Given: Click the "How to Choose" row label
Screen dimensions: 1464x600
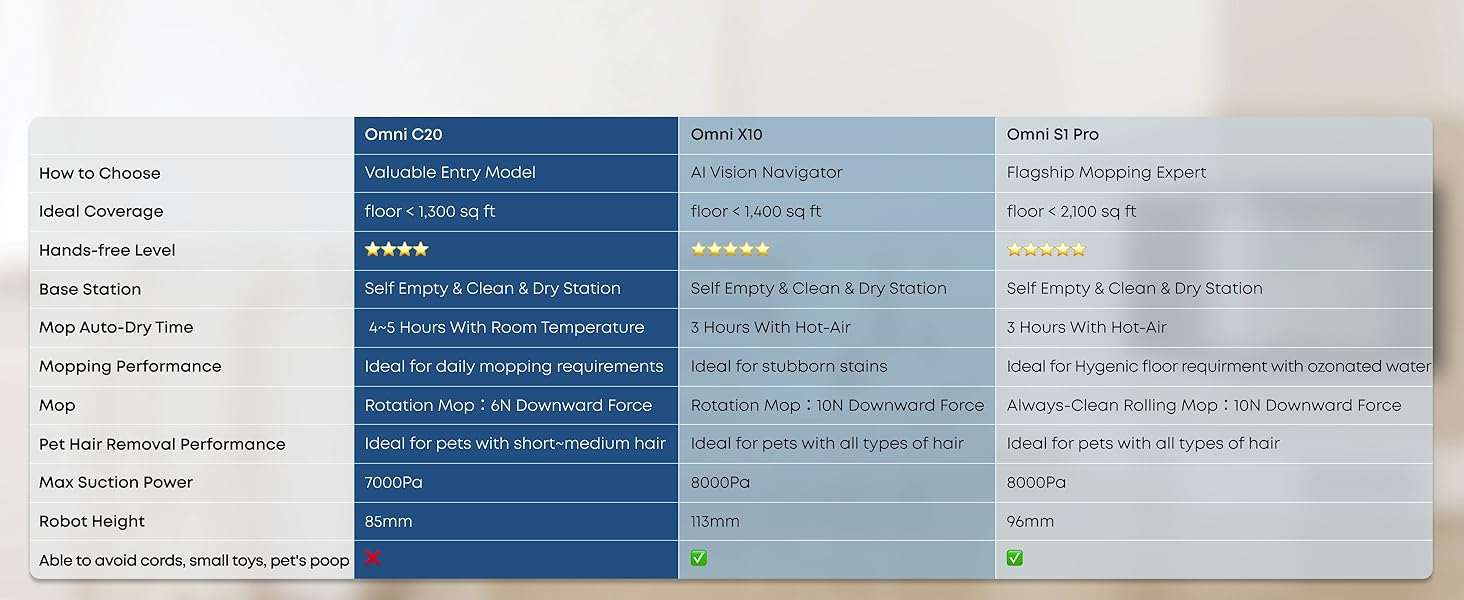Looking at the screenshot, I should pyautogui.click(x=100, y=173).
